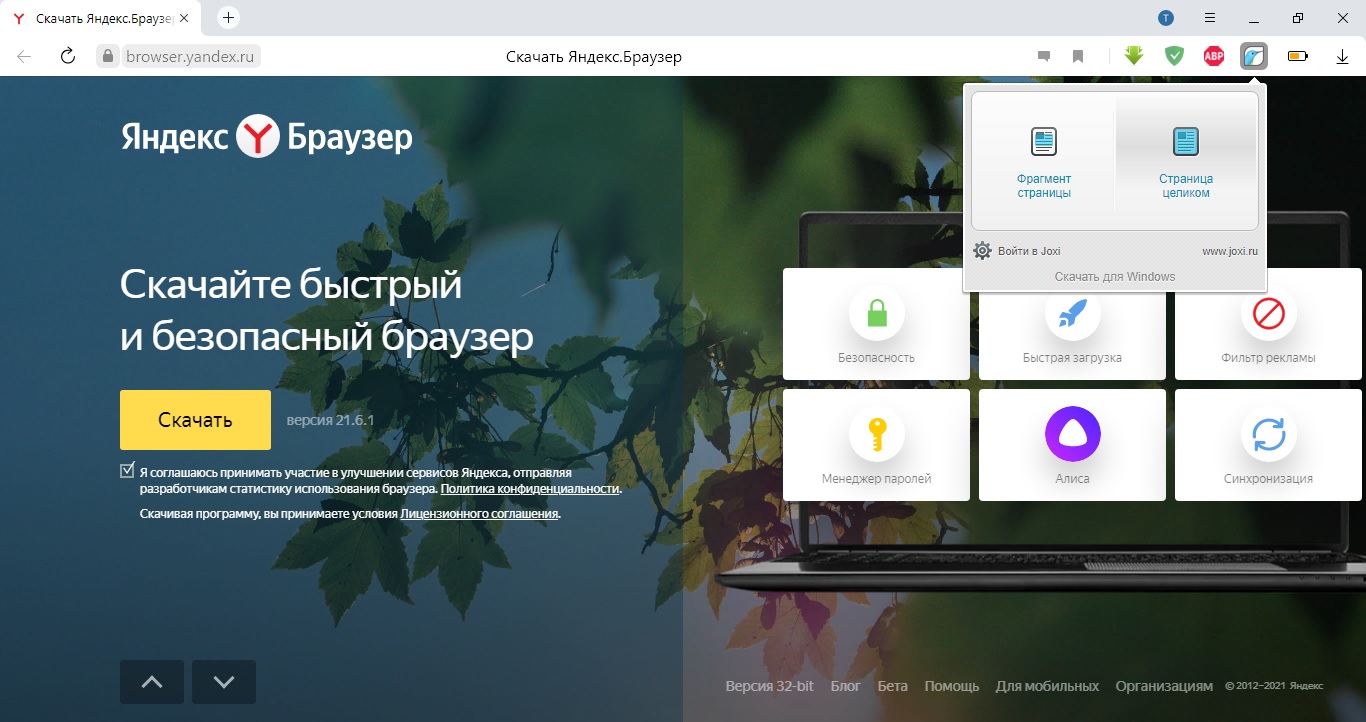Open the green AdGuard shield extension
This screenshot has height=722, width=1366.
(1173, 55)
